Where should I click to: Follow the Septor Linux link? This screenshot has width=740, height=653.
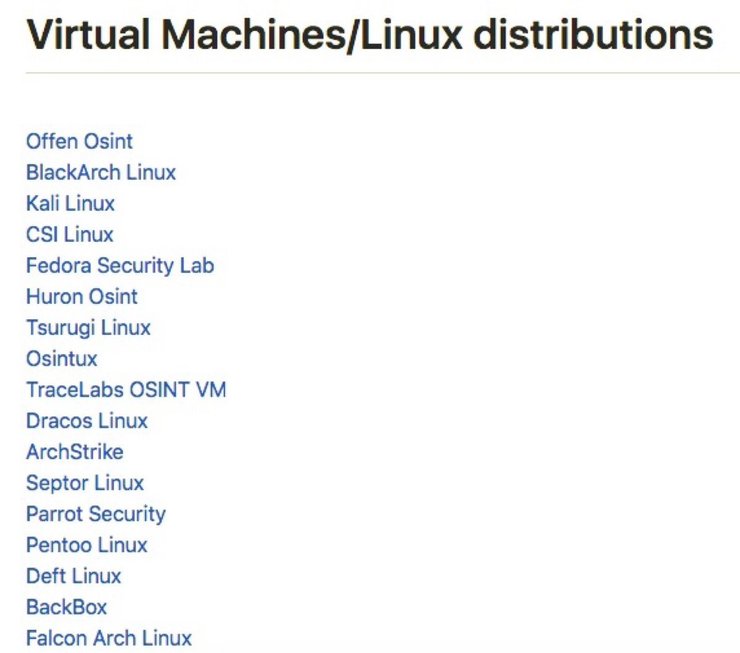point(85,484)
